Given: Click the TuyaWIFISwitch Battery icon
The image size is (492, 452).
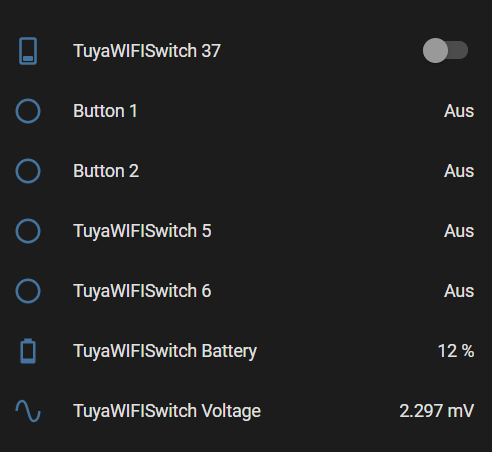Looking at the screenshot, I should [x=28, y=351].
